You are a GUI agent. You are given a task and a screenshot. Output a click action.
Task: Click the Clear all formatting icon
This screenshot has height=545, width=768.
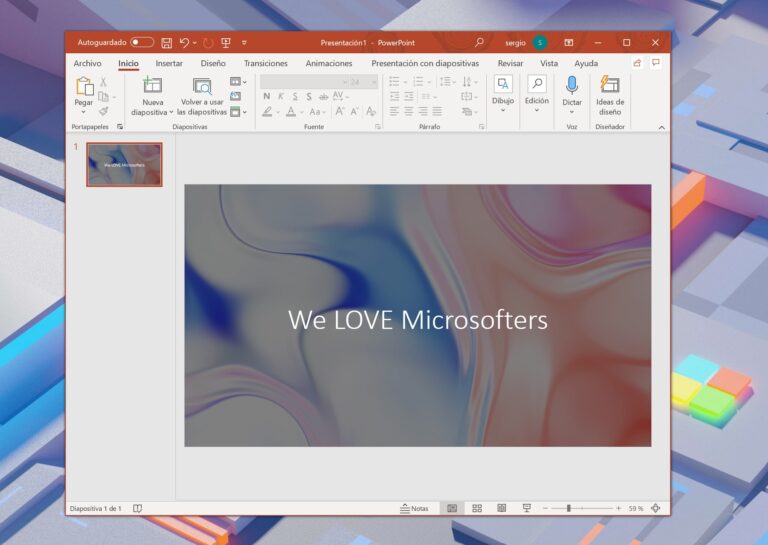pos(371,112)
